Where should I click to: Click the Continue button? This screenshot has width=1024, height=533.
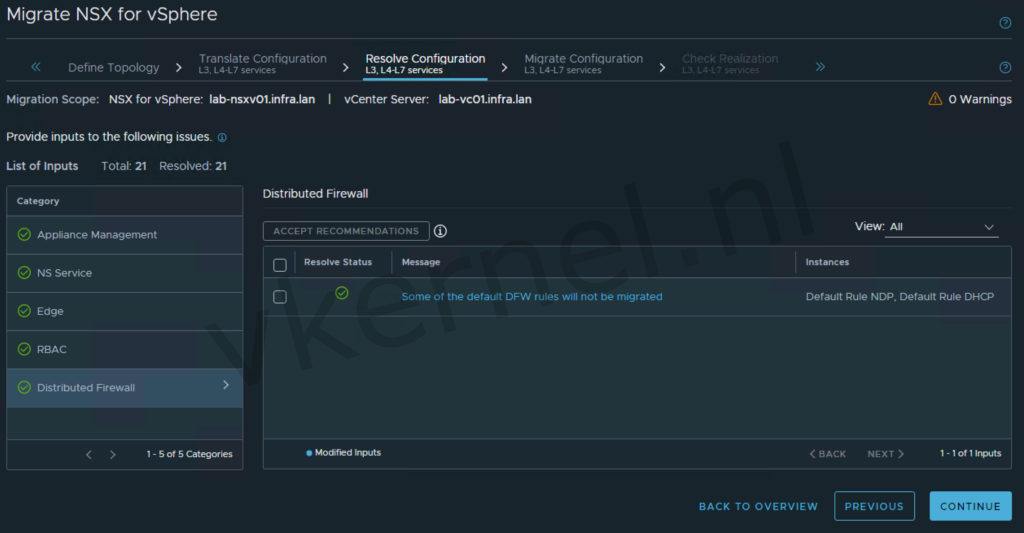tap(969, 506)
